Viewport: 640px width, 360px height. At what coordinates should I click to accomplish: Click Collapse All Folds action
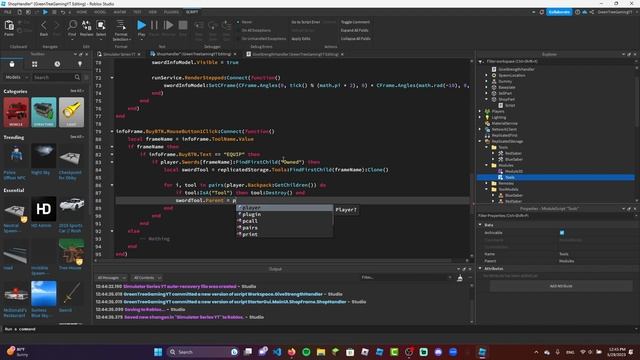click(356, 39)
